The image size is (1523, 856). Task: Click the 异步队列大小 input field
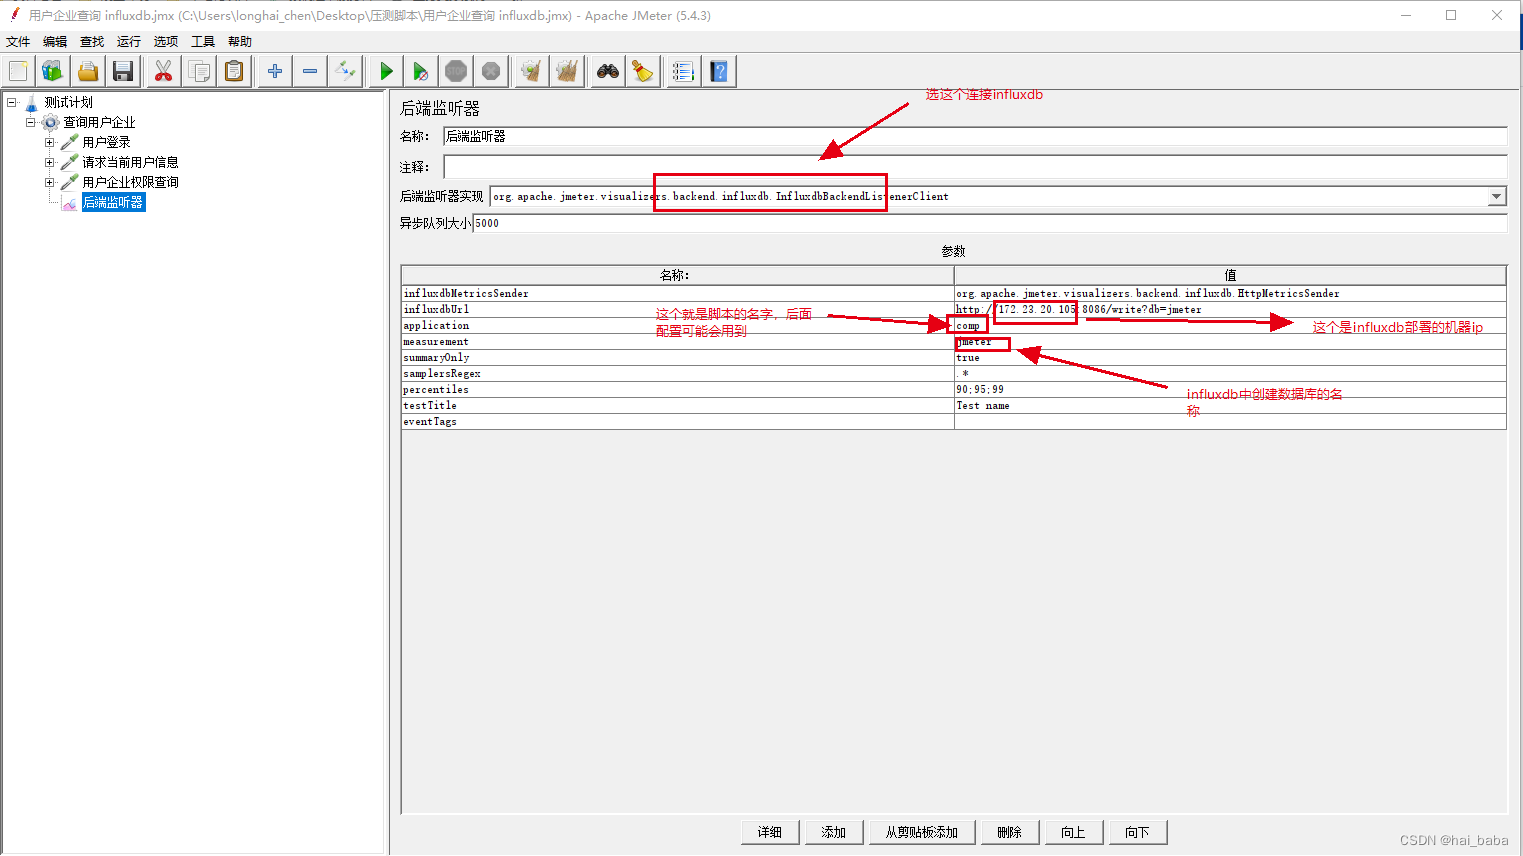click(989, 223)
